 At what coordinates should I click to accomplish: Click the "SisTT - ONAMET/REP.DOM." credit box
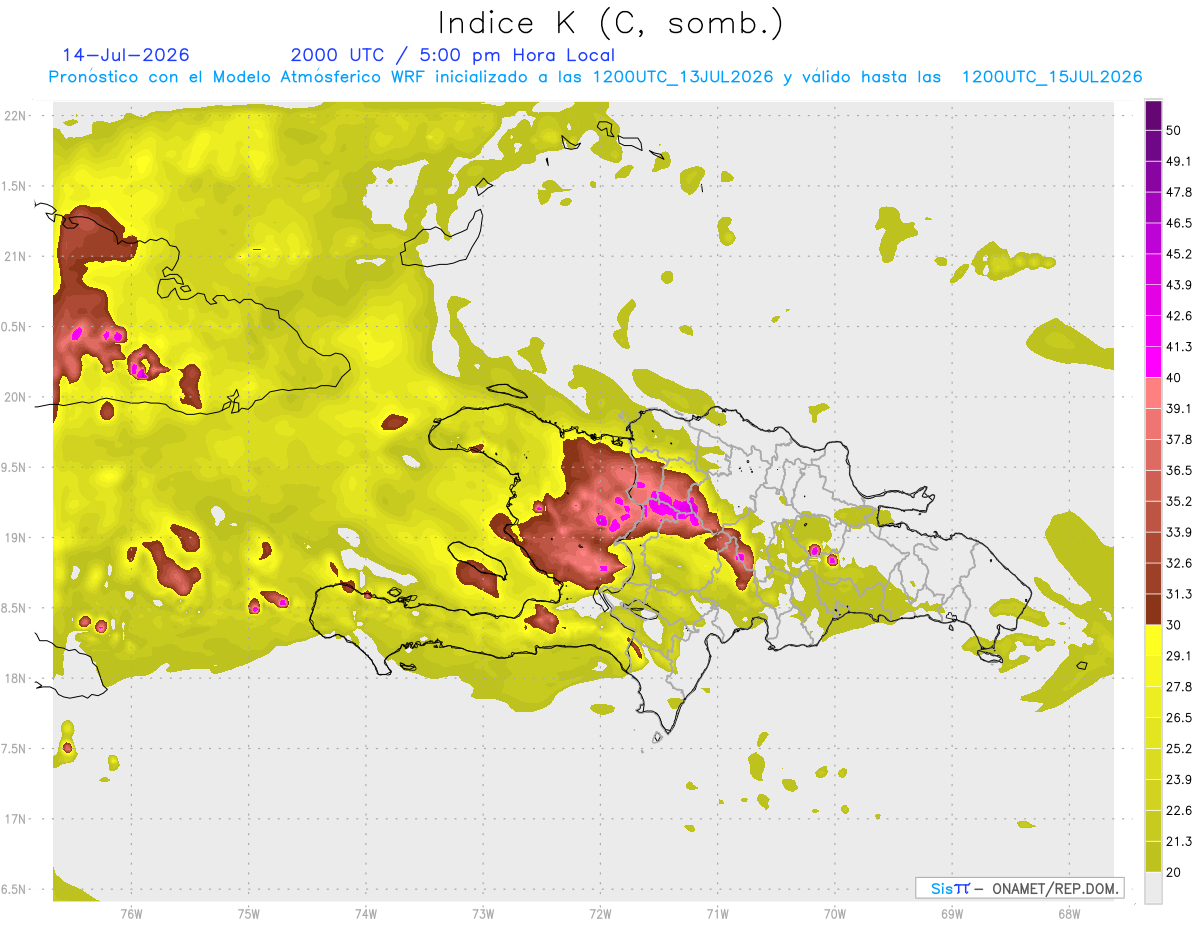pyautogui.click(x=1020, y=888)
